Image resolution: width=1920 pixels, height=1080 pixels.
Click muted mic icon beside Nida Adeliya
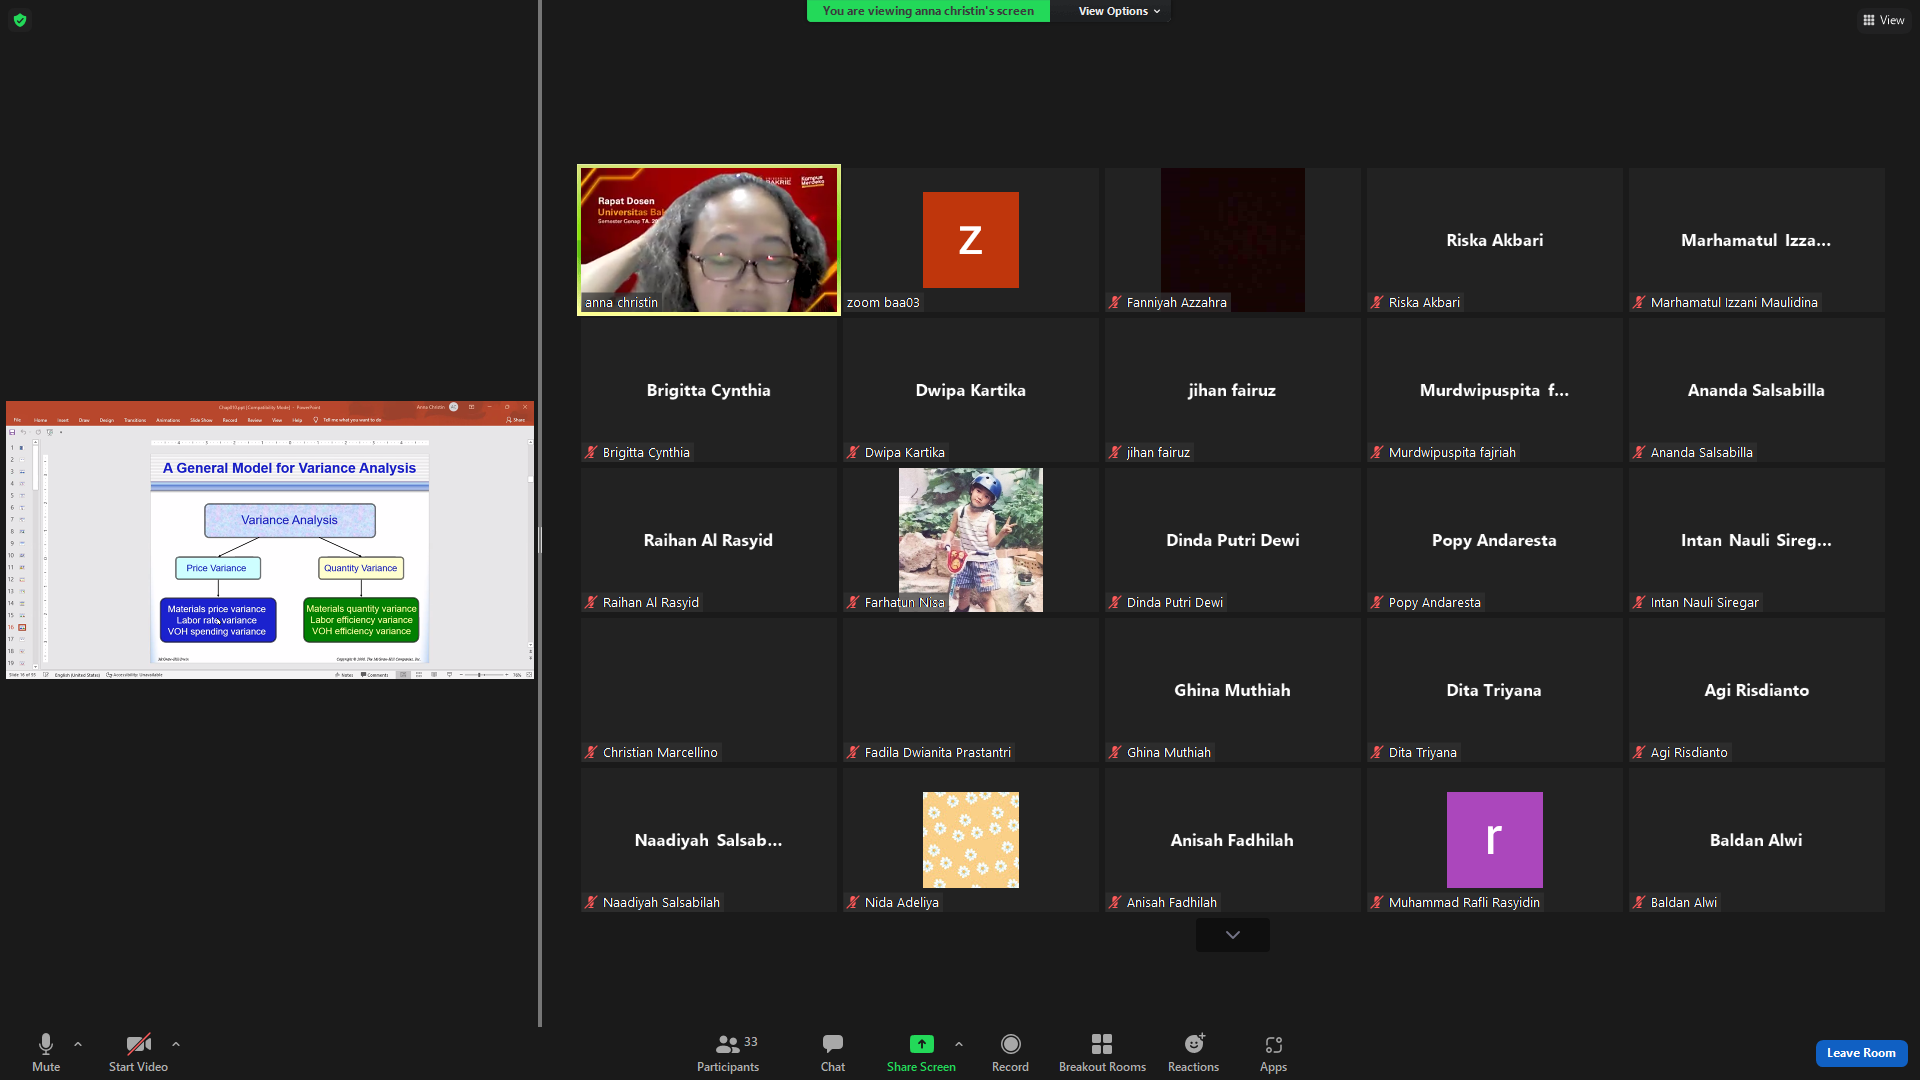click(853, 902)
